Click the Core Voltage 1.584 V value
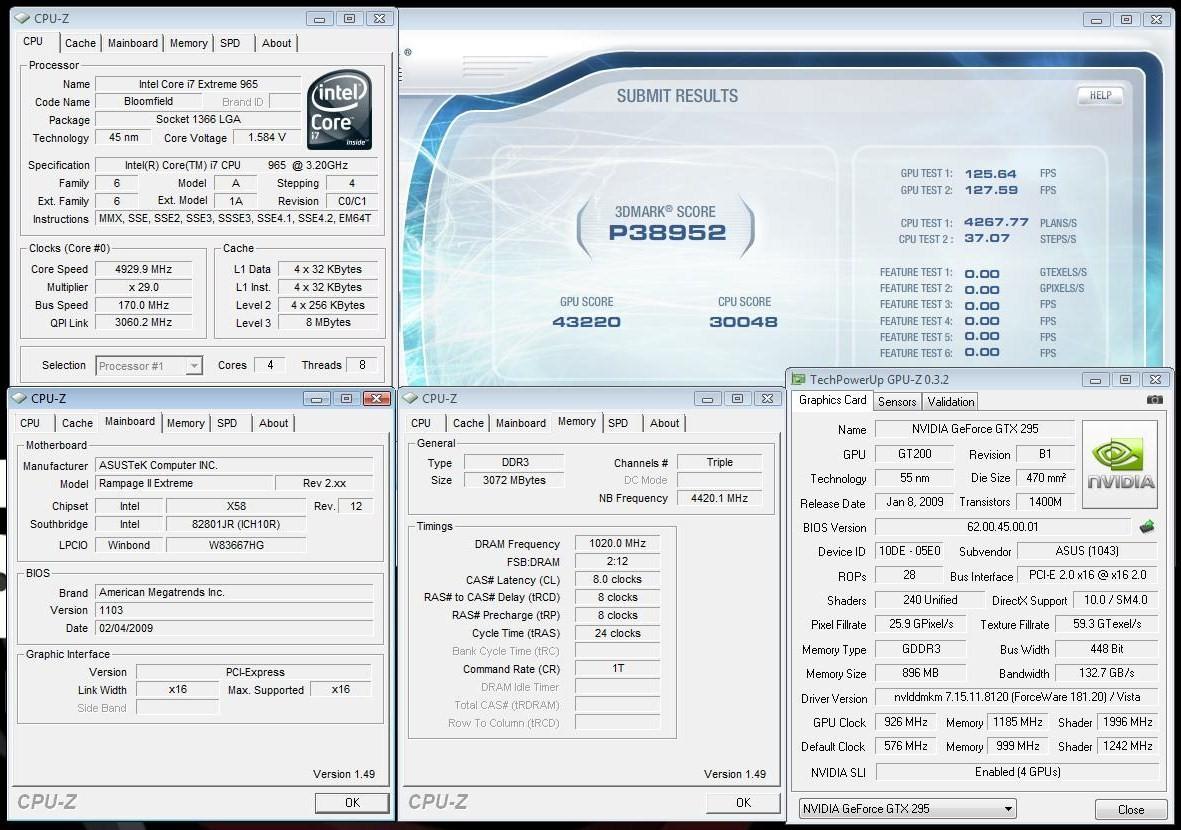 (x=267, y=137)
